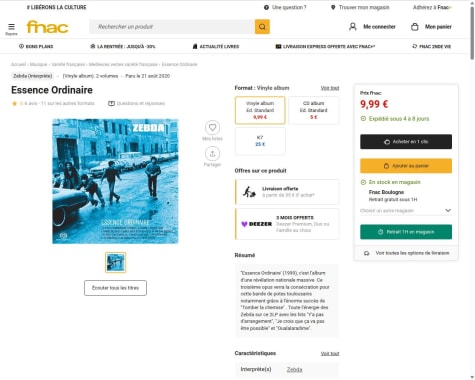Image resolution: width=475 pixels, height=380 pixels.
Task: Open the Livraison offerte offer card
Action: click(287, 192)
